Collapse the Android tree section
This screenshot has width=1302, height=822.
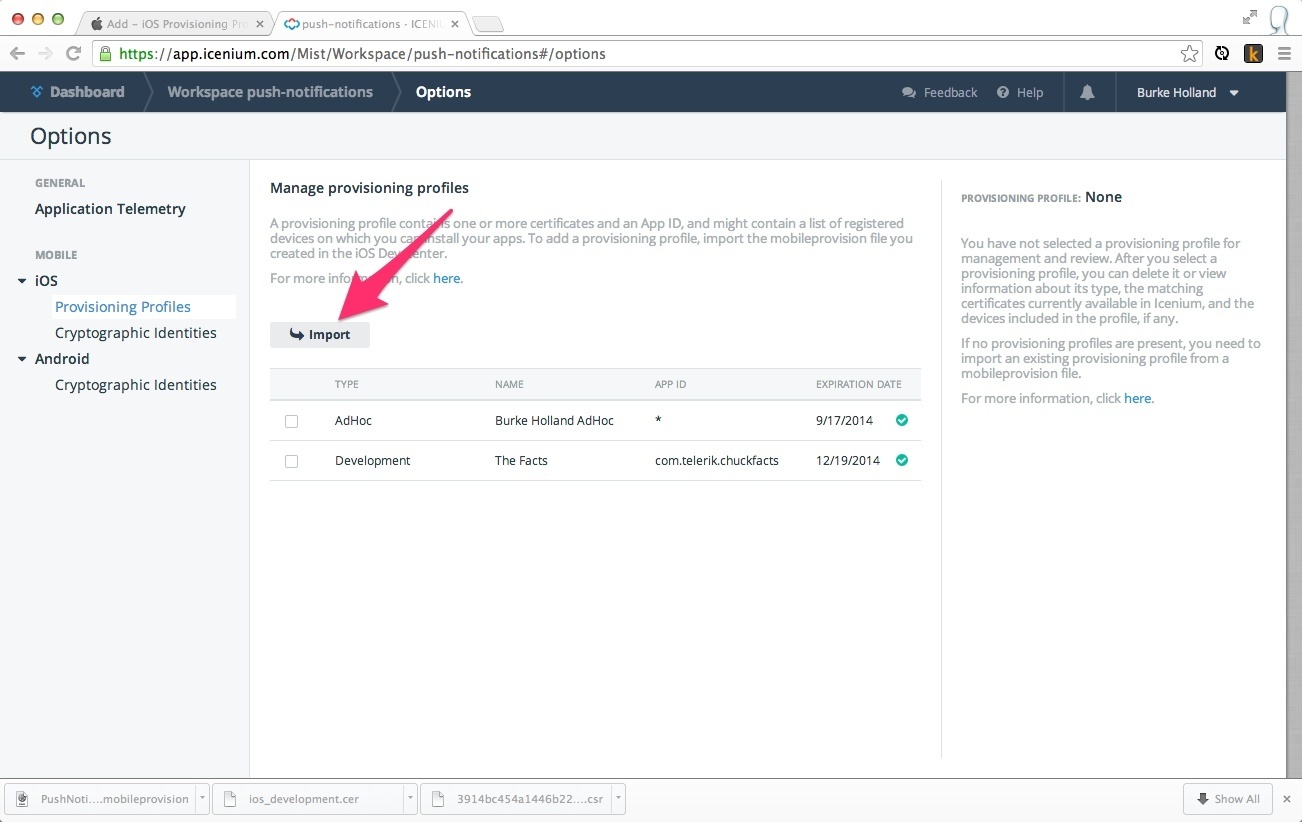coord(22,359)
